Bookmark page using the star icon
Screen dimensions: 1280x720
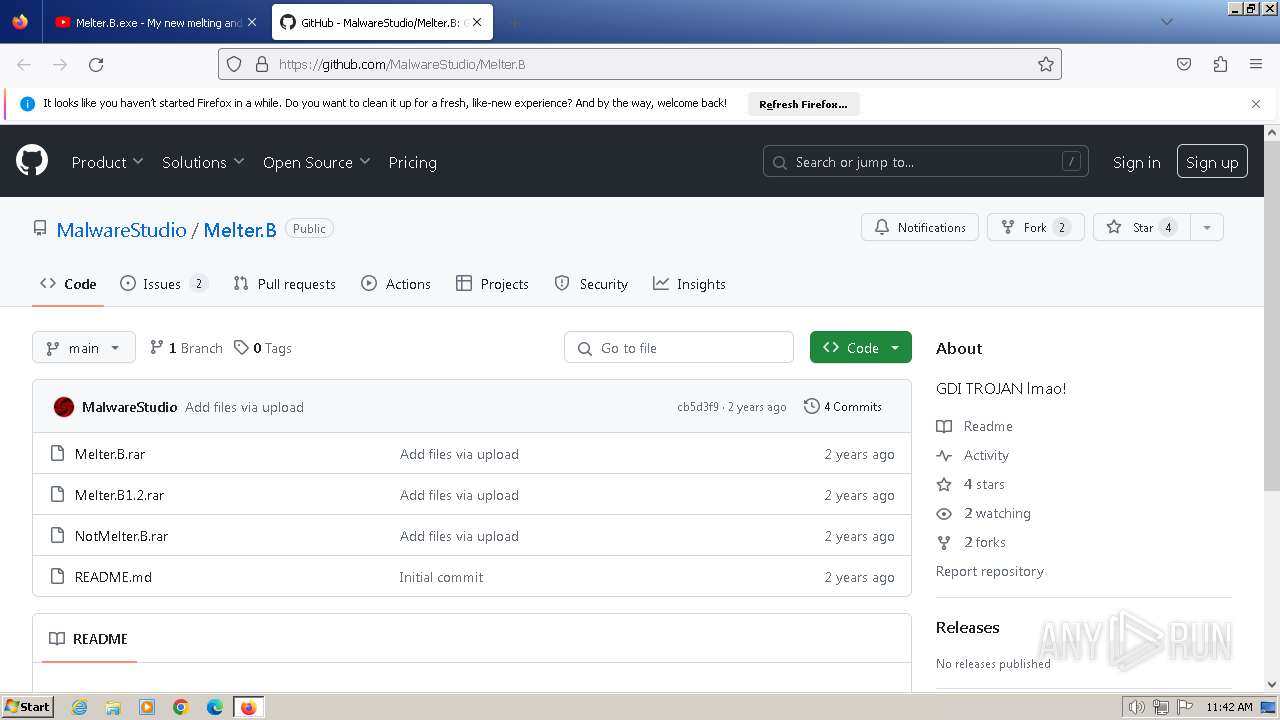point(1046,64)
